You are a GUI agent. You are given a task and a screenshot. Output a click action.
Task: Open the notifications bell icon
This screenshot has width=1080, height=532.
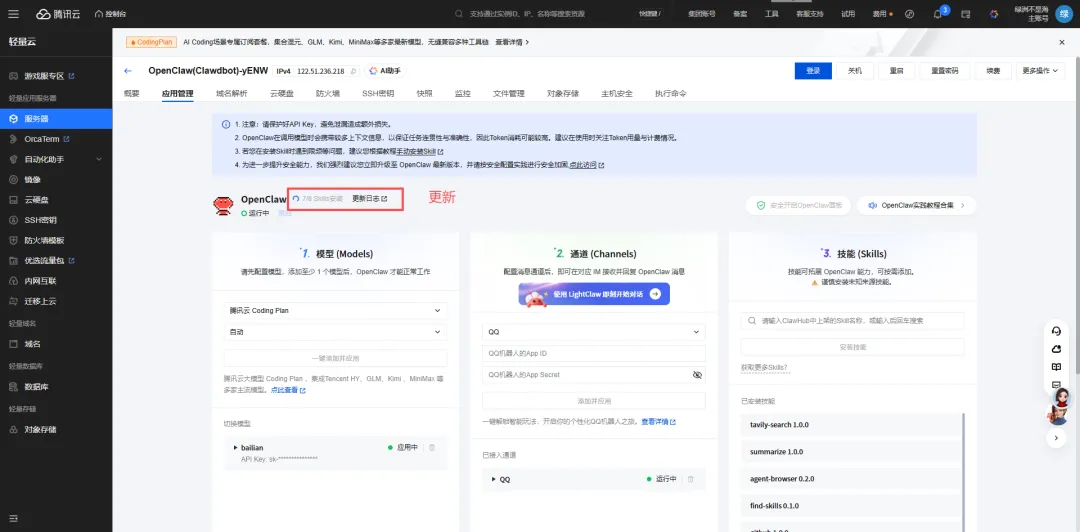pyautogui.click(x=937, y=14)
